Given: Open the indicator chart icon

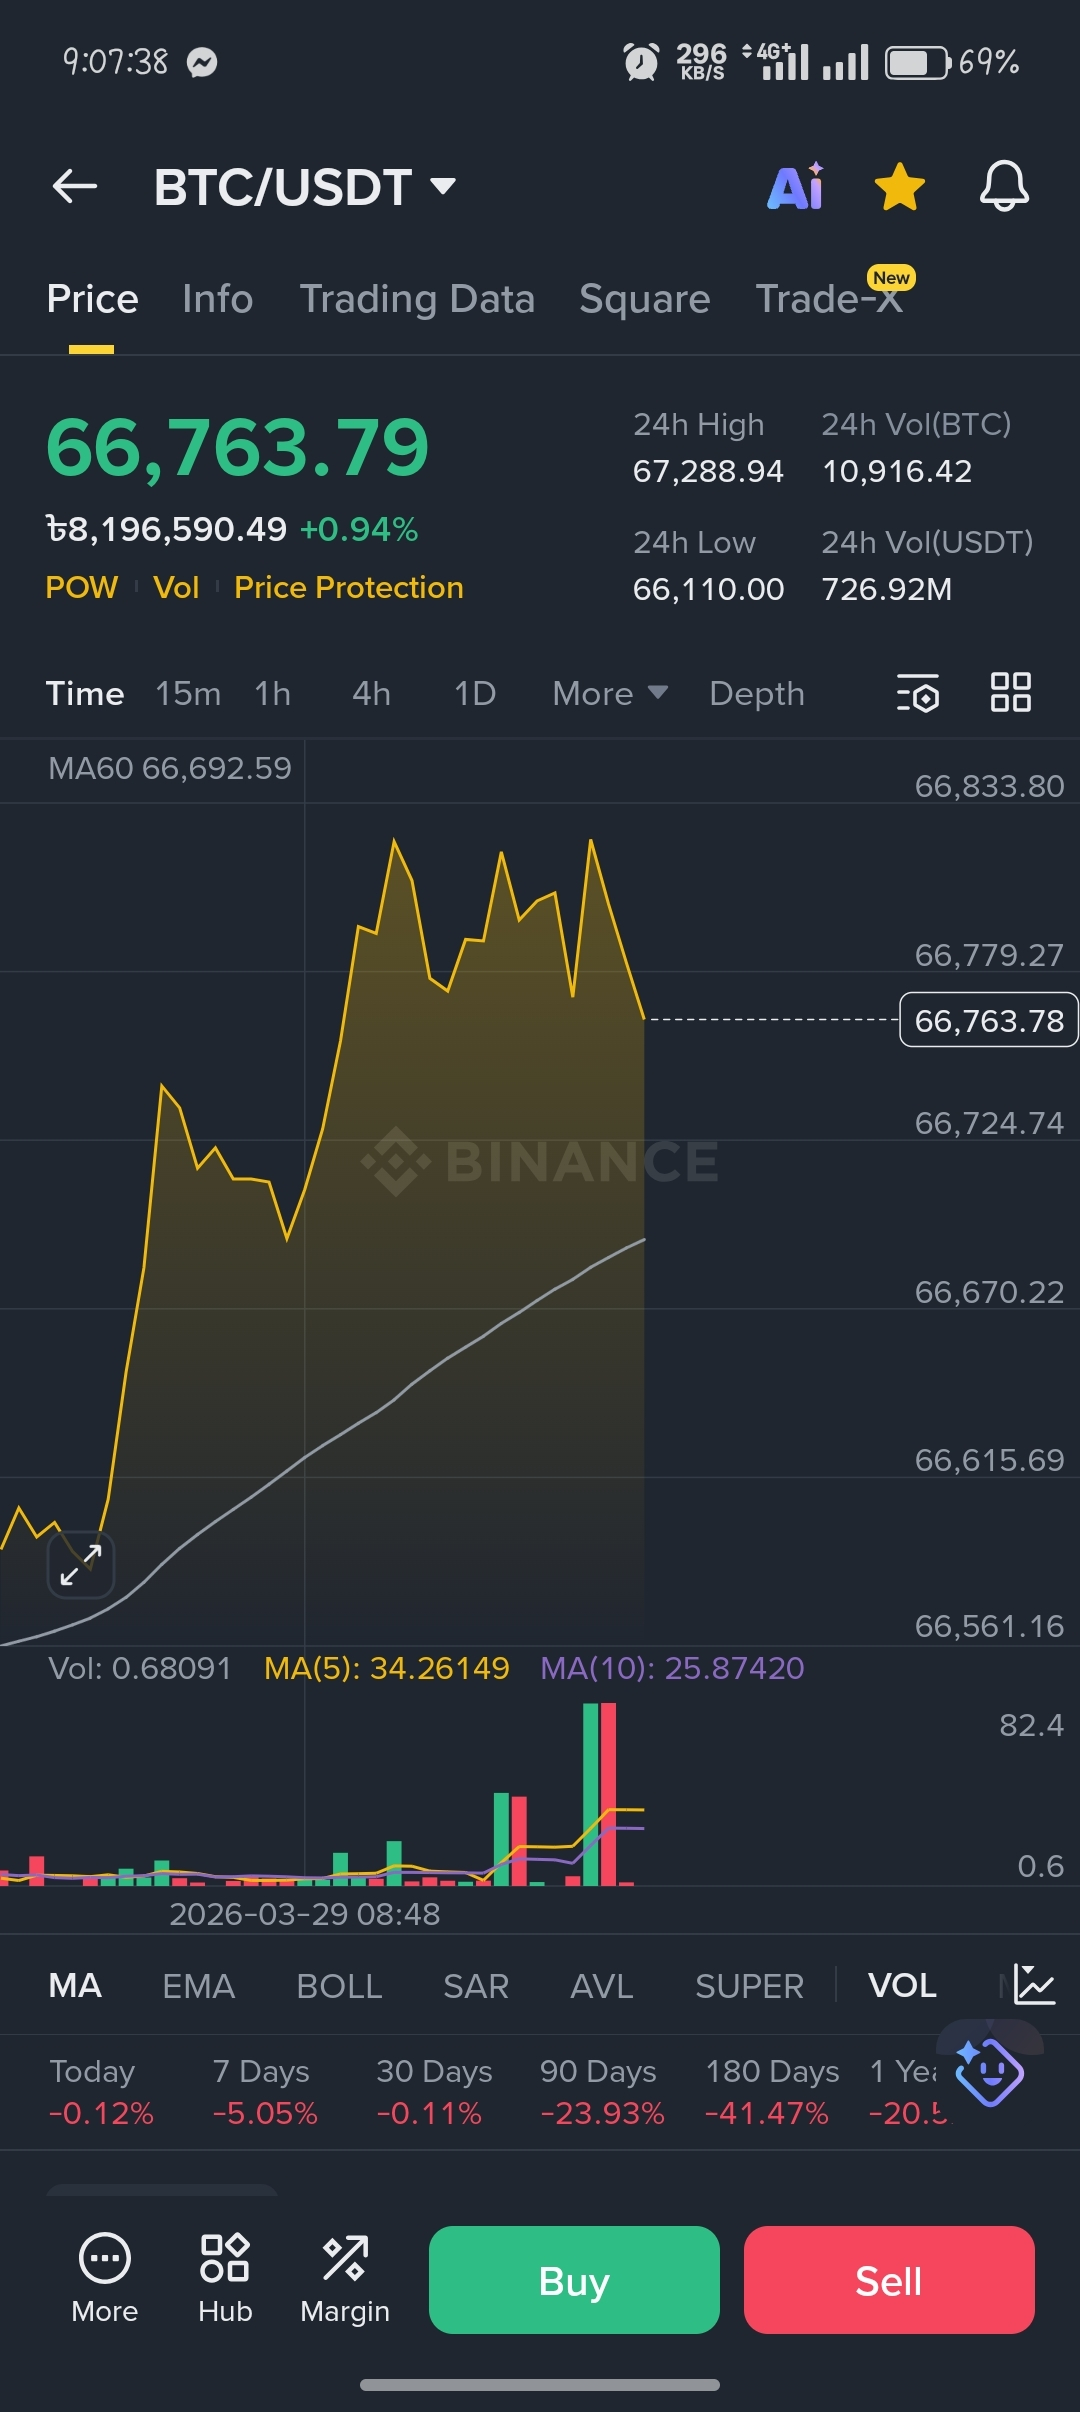Looking at the screenshot, I should coord(1033,1984).
